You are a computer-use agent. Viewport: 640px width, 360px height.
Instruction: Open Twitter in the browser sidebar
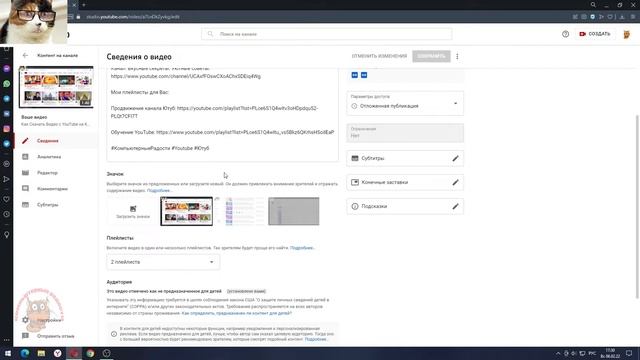click(x=7, y=144)
